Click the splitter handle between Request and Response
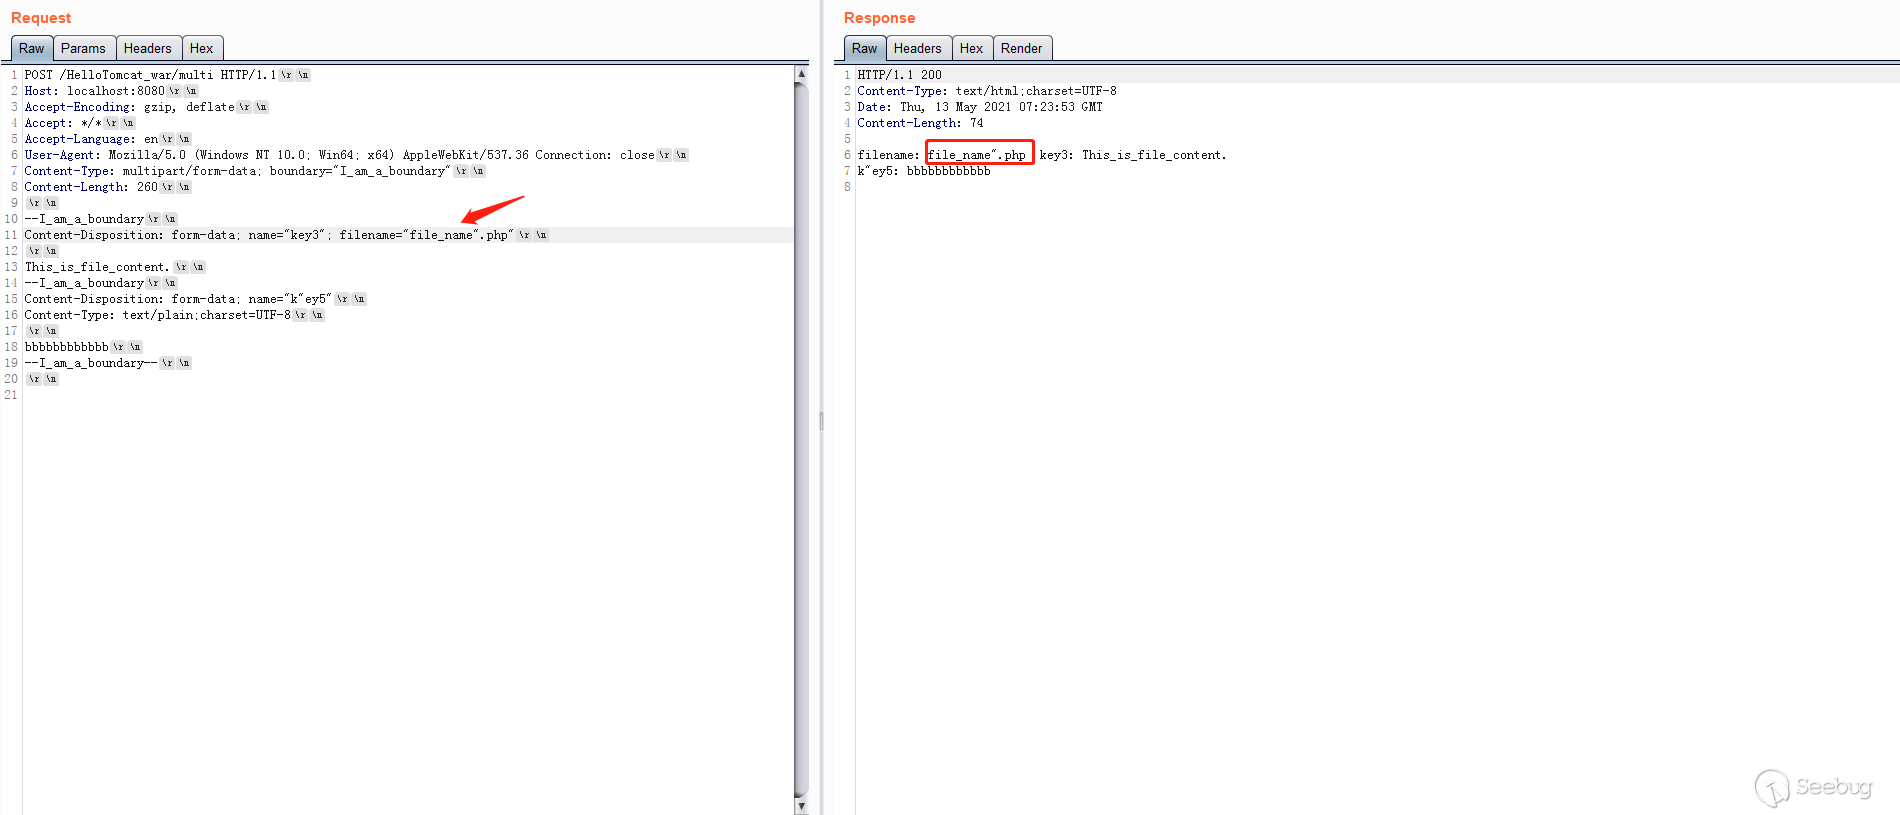 click(x=821, y=421)
